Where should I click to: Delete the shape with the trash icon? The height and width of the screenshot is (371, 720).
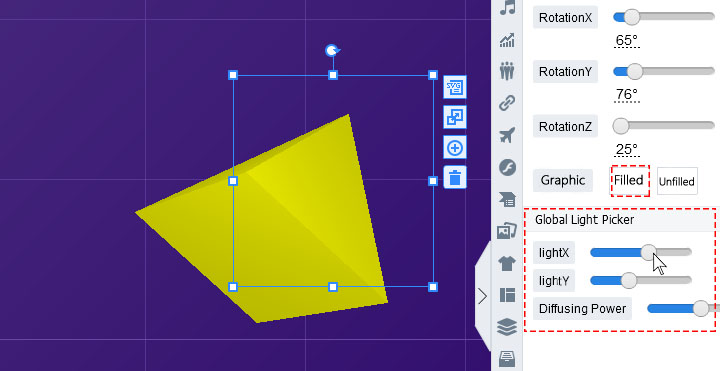click(x=455, y=177)
